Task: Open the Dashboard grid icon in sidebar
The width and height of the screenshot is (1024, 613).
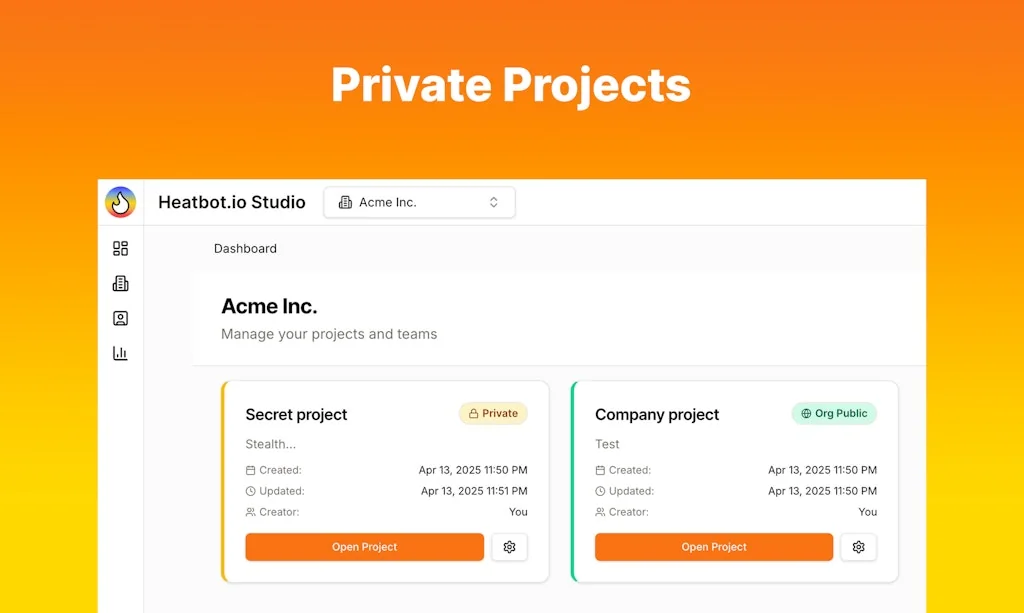Action: click(x=120, y=248)
